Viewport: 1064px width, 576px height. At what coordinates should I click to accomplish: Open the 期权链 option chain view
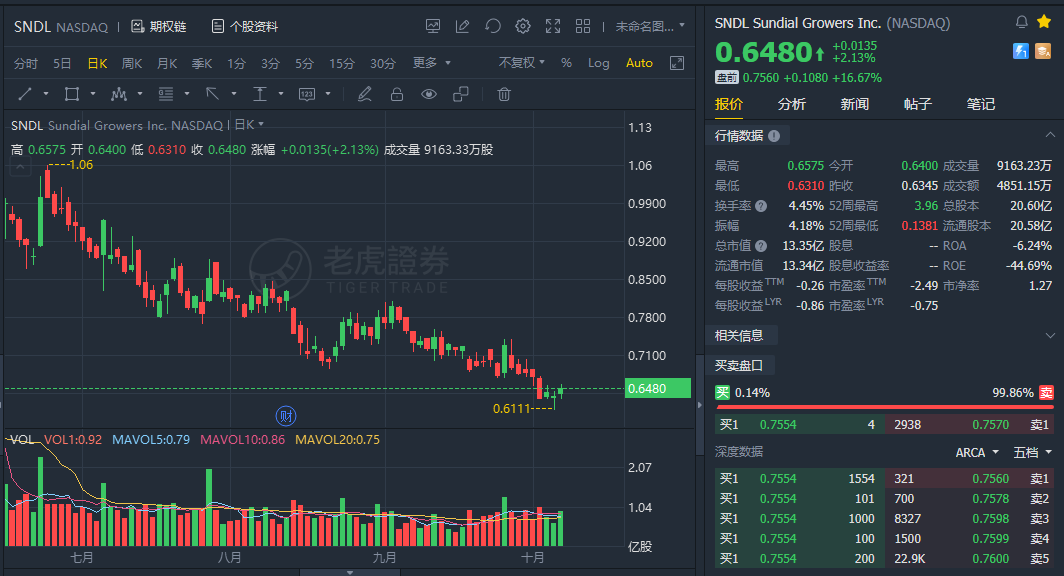159,26
